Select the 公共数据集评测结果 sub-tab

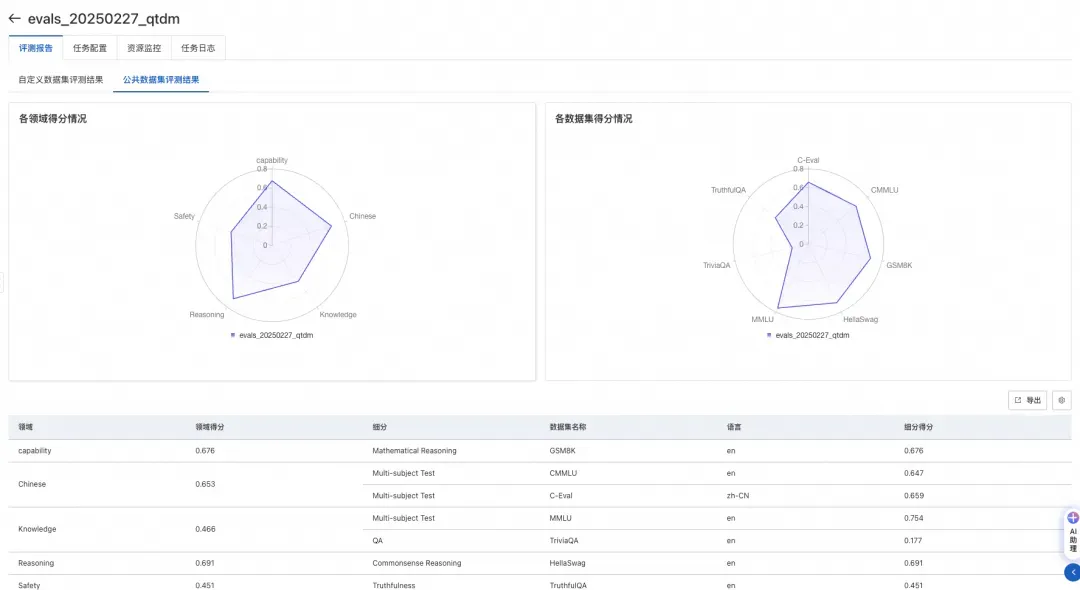tap(160, 79)
